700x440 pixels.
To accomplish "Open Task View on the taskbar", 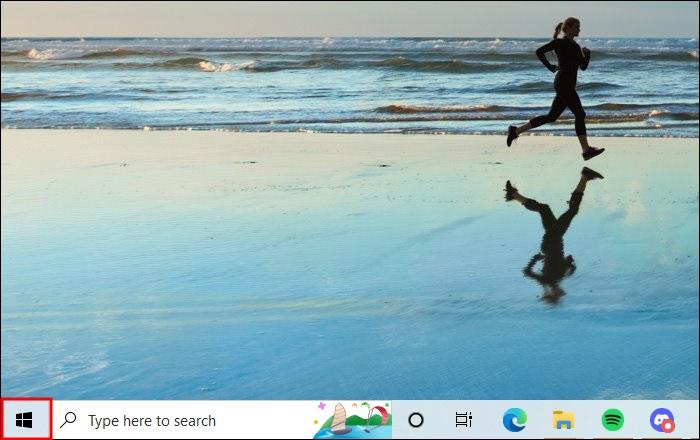I will pos(463,419).
